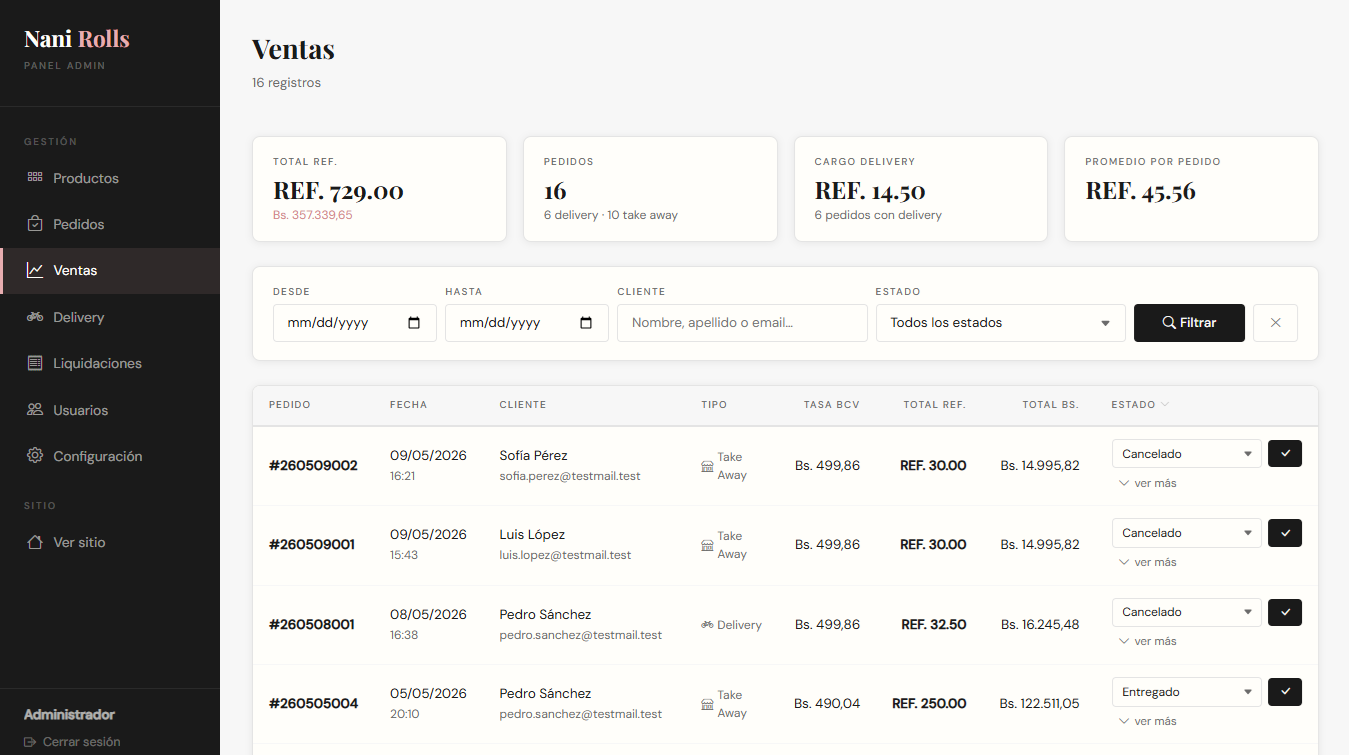Open Liquidaciones via its ledger icon
The width and height of the screenshot is (1349, 755).
[35, 363]
